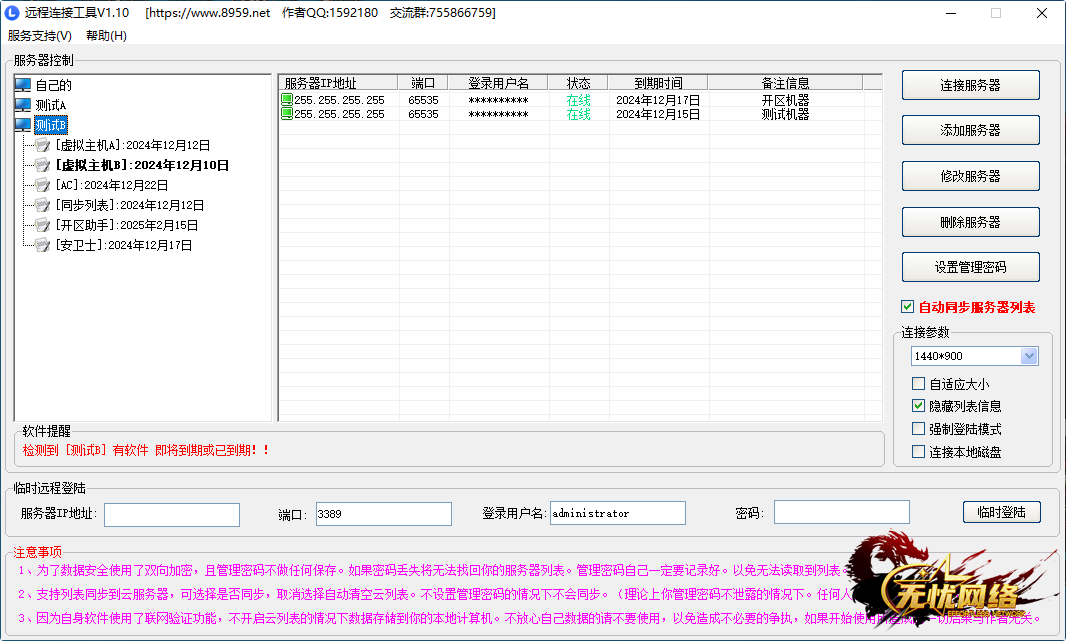
Task: Click the 服务器IP地址 input field
Action: (x=172, y=514)
